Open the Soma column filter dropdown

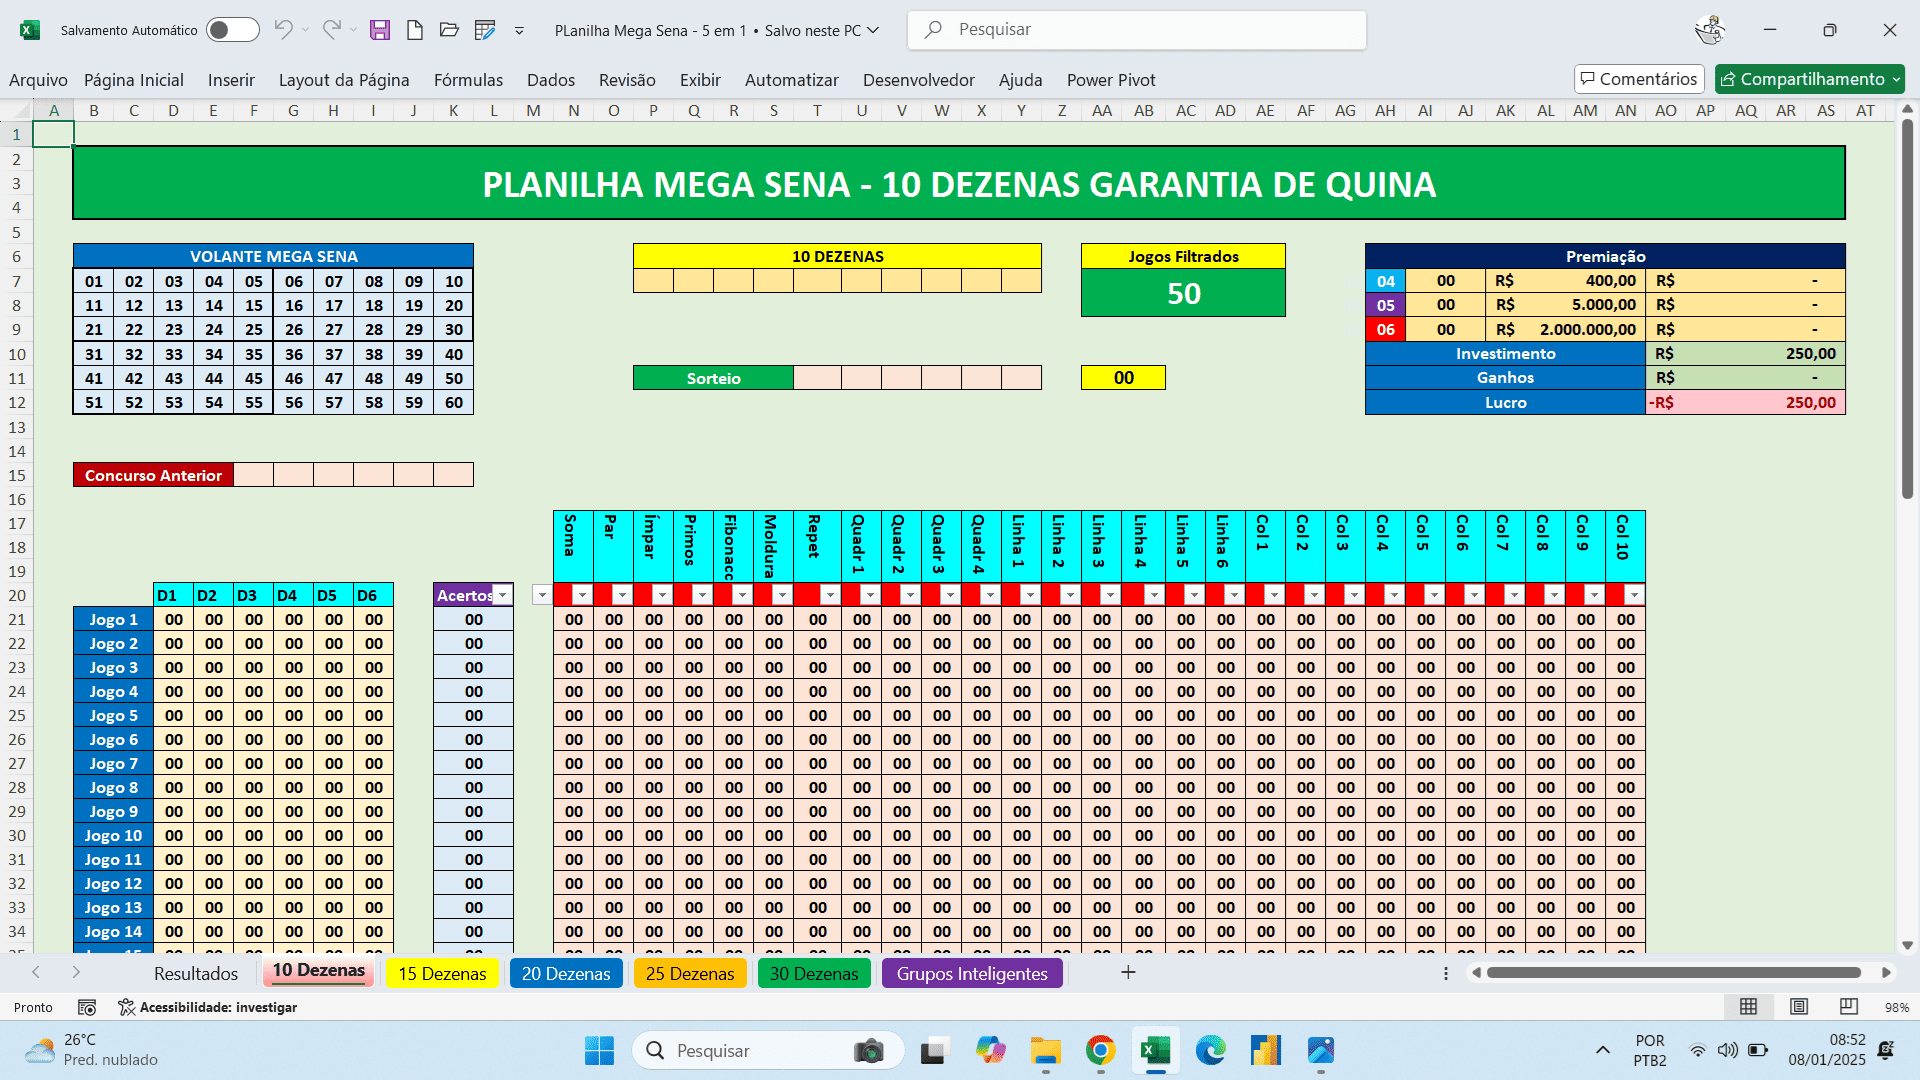click(582, 595)
